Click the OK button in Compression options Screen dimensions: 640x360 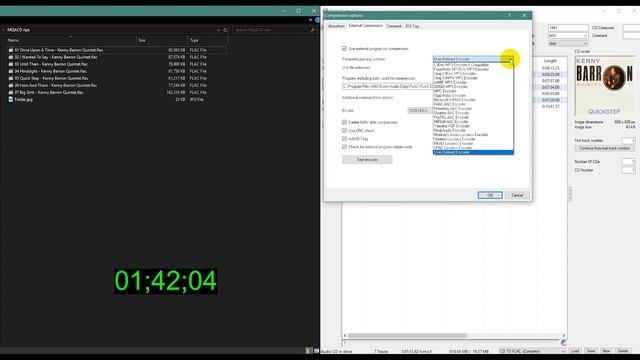pos(490,195)
